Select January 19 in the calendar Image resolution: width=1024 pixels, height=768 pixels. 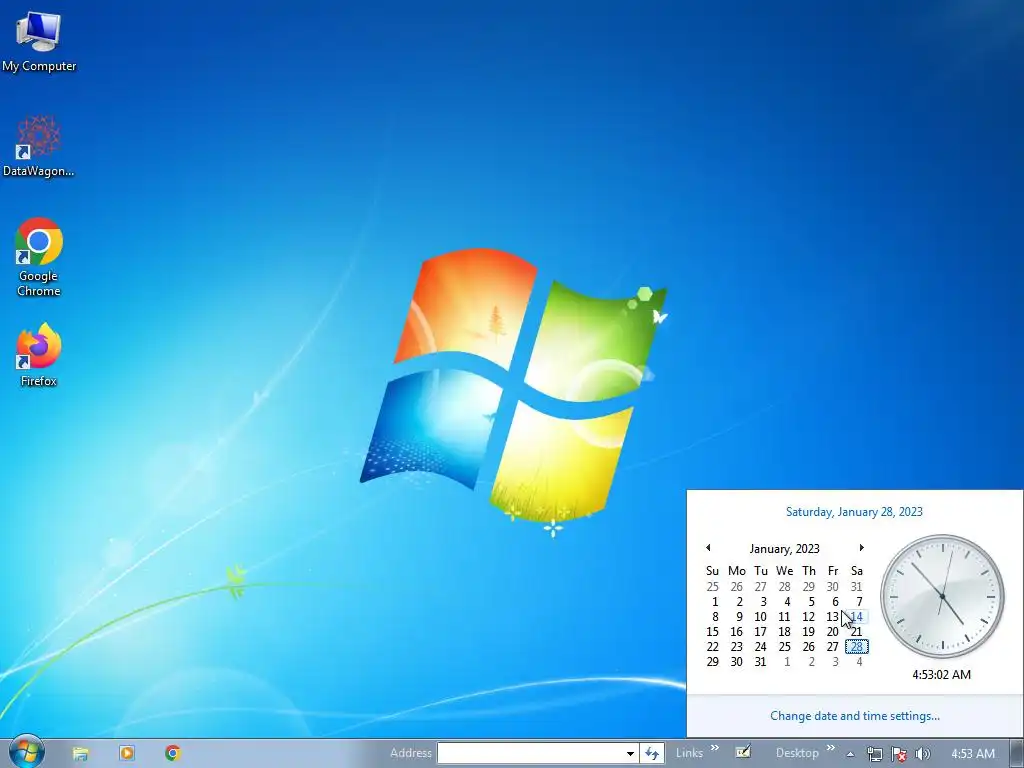pos(808,632)
